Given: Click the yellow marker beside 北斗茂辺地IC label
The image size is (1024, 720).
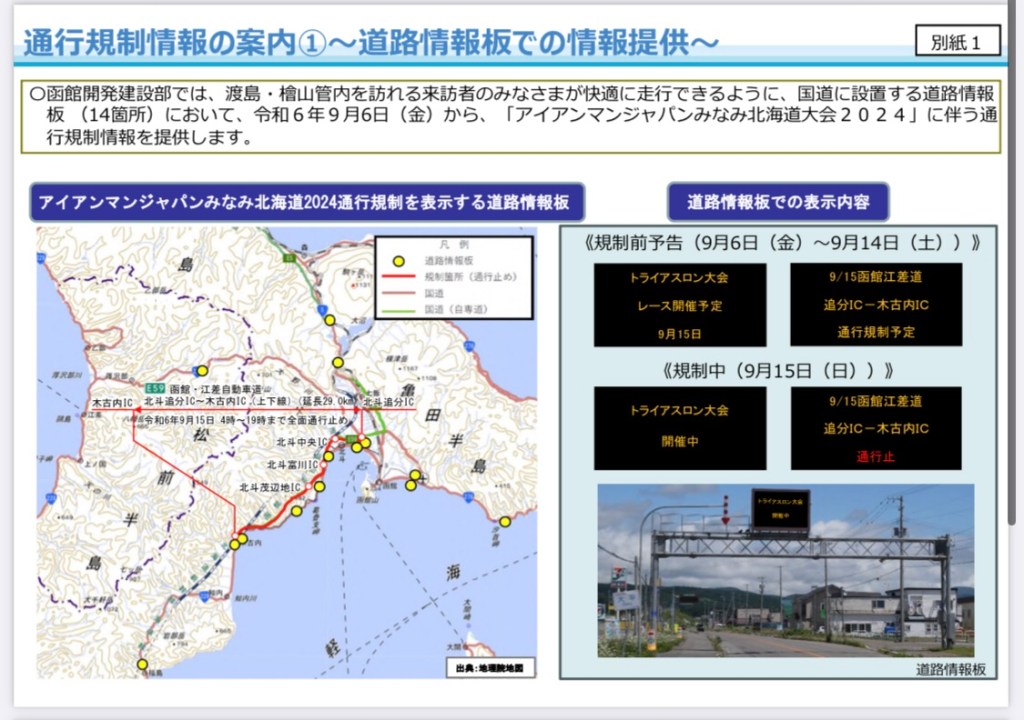Looking at the screenshot, I should click(320, 487).
